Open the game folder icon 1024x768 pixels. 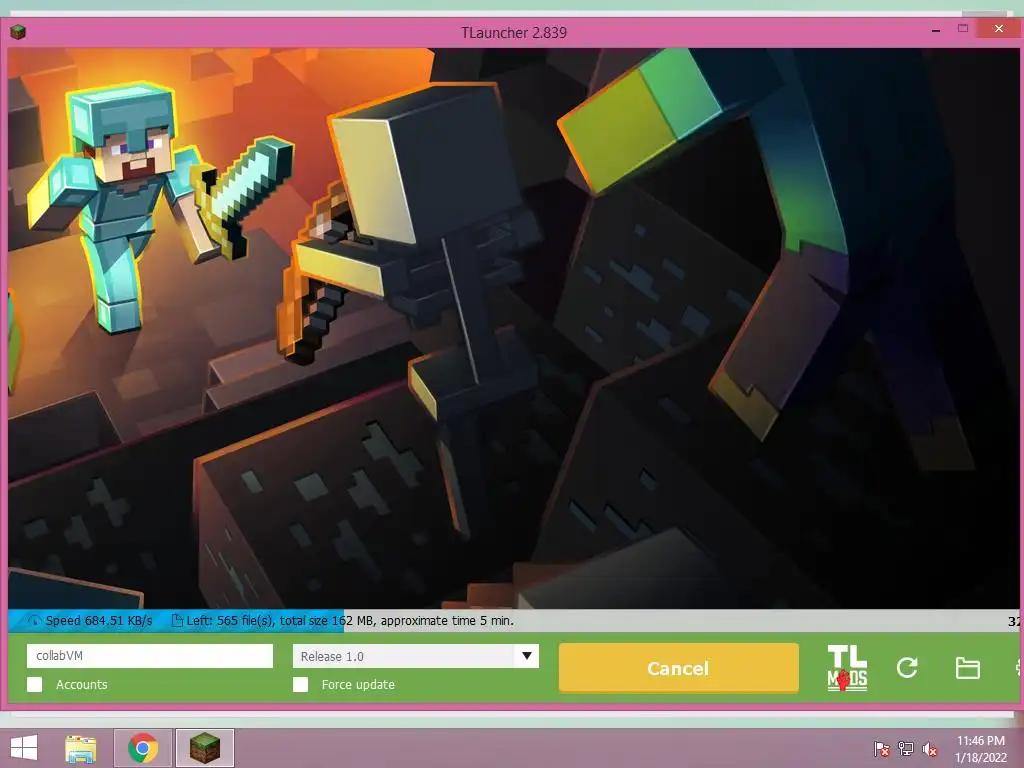pyautogui.click(x=967, y=668)
